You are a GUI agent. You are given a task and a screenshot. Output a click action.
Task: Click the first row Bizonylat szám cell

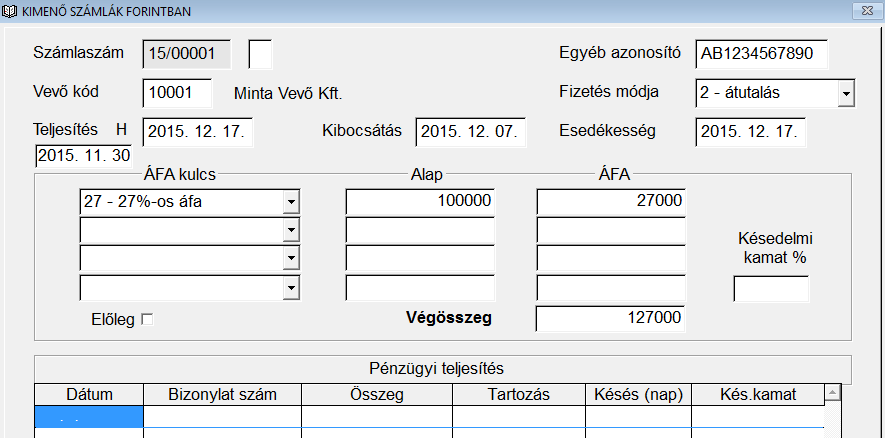pos(222,417)
